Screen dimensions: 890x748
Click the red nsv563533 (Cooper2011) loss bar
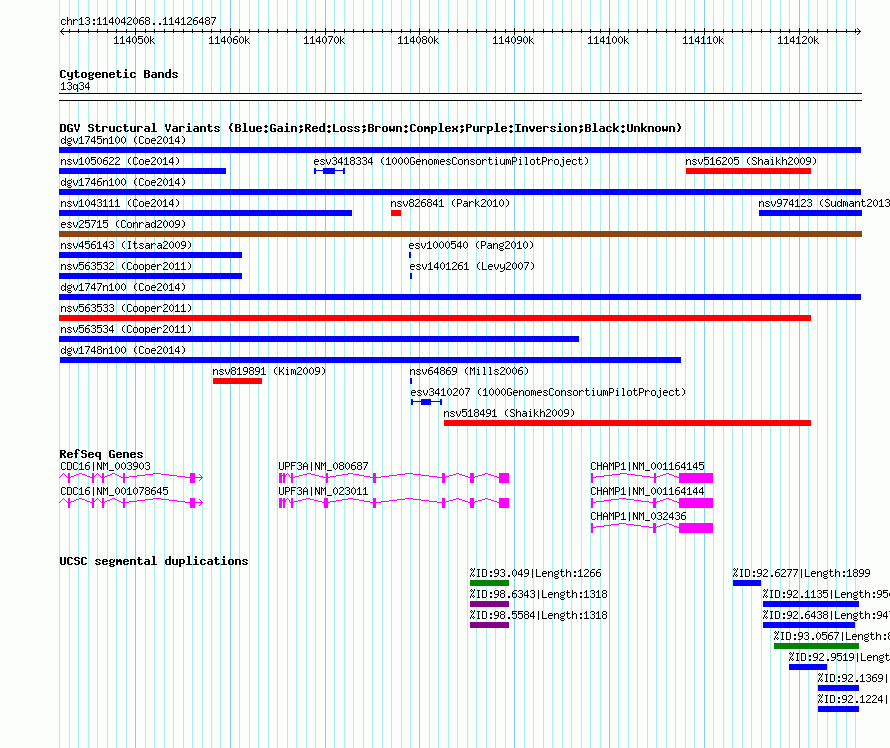pos(435,318)
